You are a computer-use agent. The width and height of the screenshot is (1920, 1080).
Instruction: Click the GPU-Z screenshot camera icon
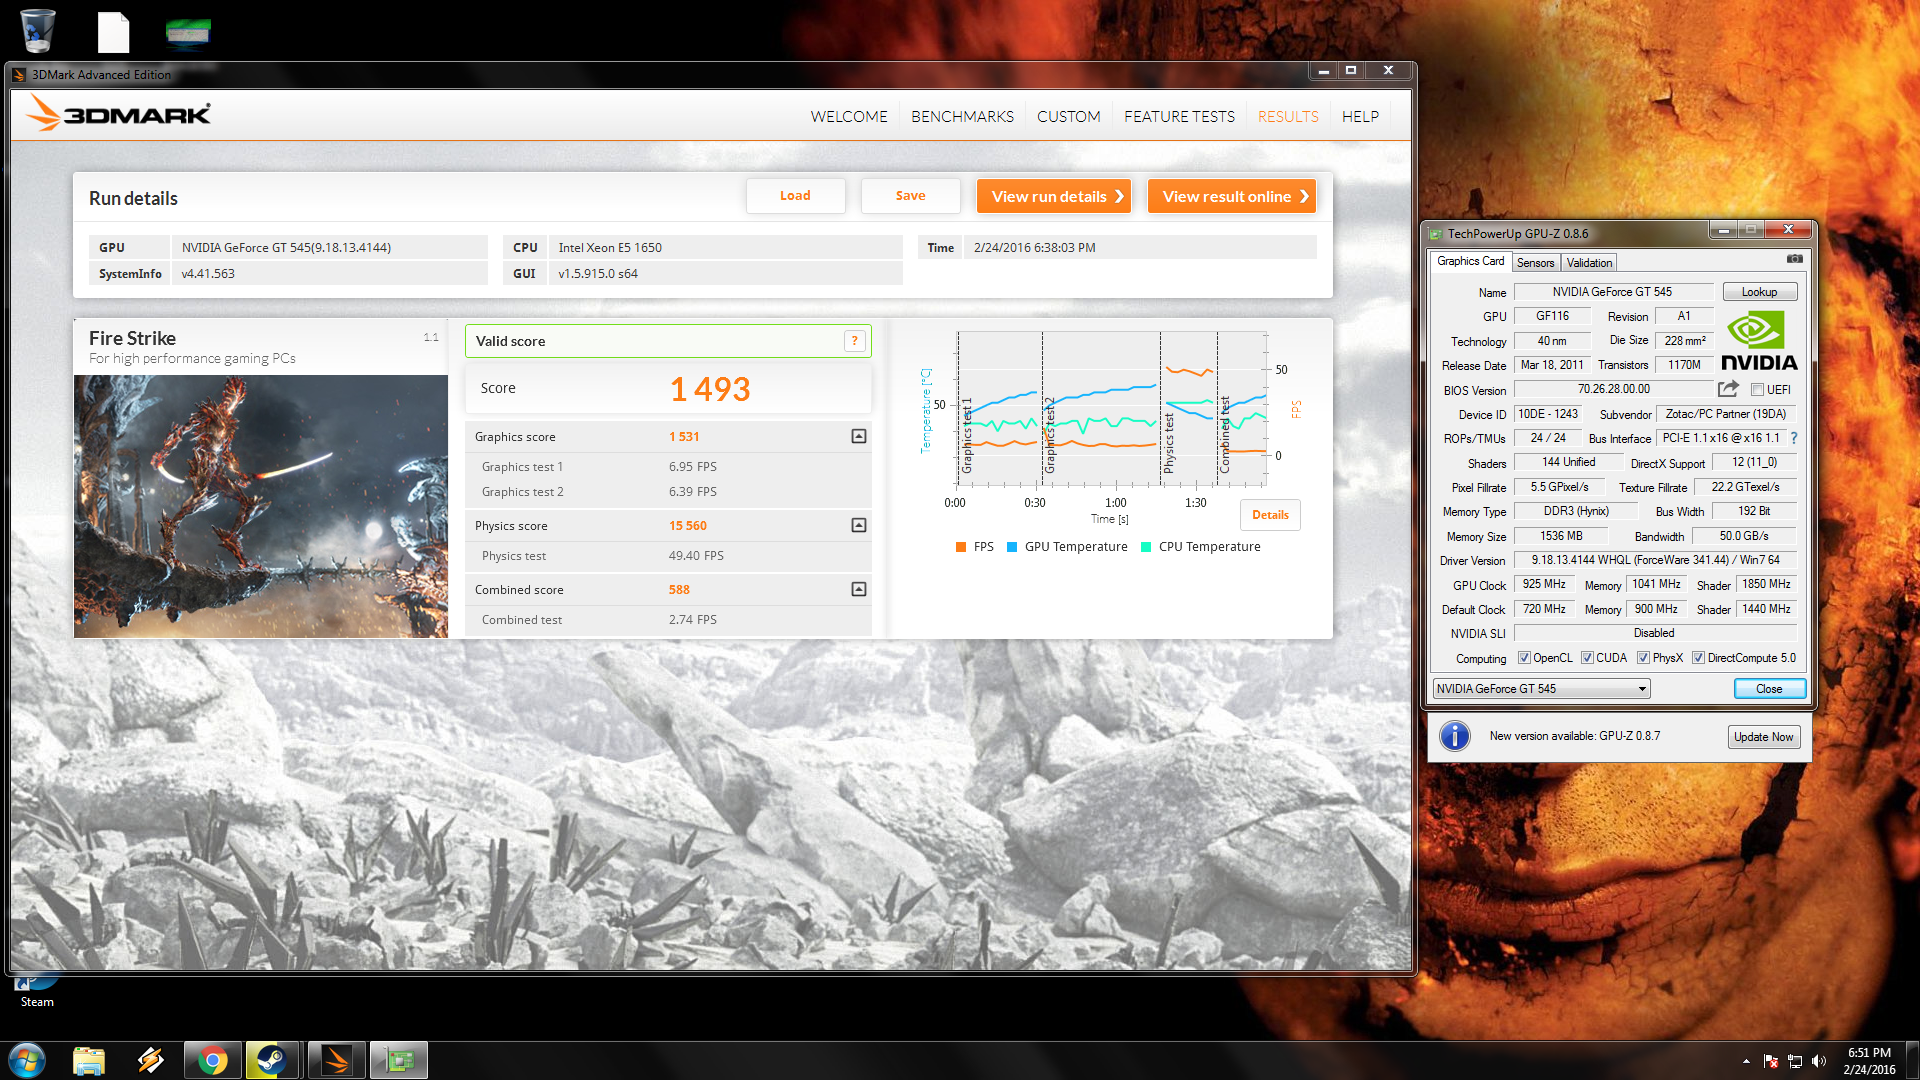click(x=1794, y=259)
